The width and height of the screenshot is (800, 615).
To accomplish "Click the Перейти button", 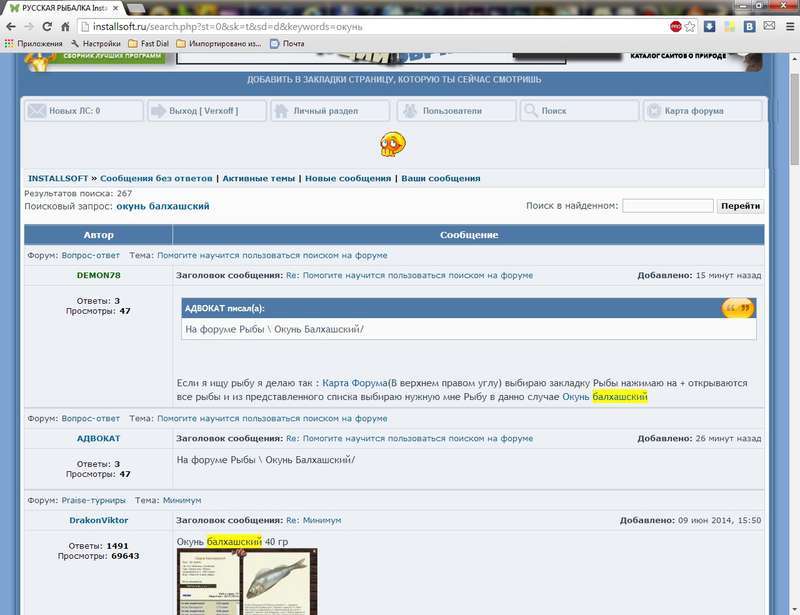I will pyautogui.click(x=740, y=206).
